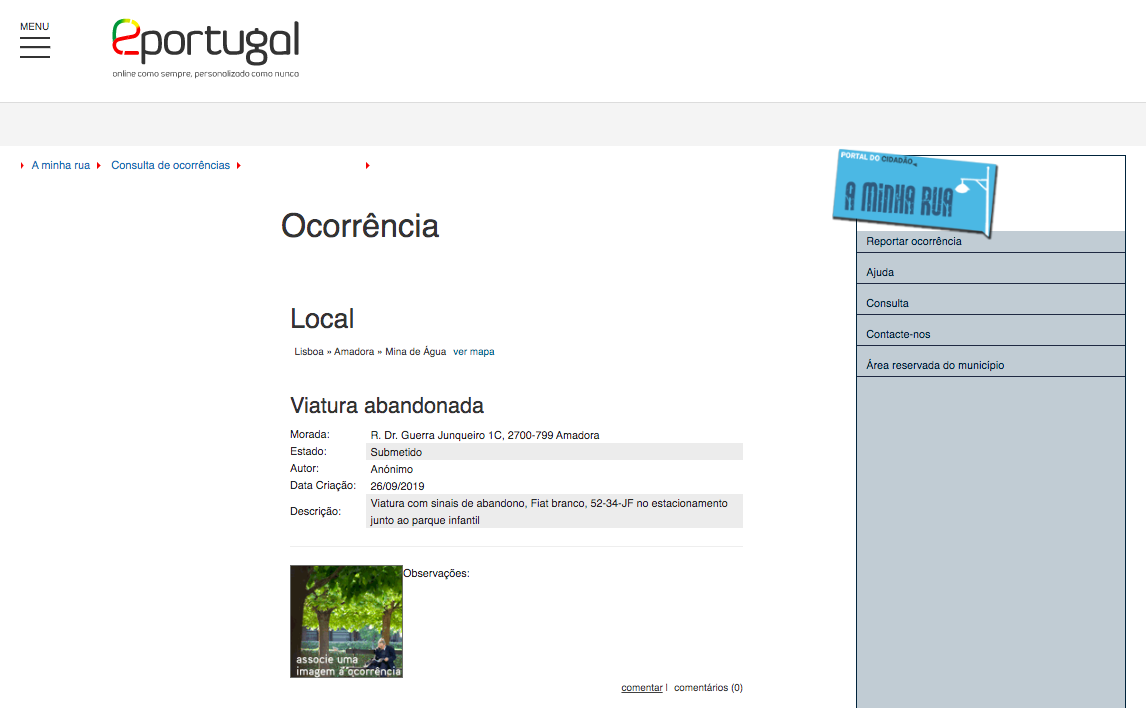Click the red arrow before 'A minha rua' breadcrumb
This screenshot has width=1146, height=708.
coord(22,166)
